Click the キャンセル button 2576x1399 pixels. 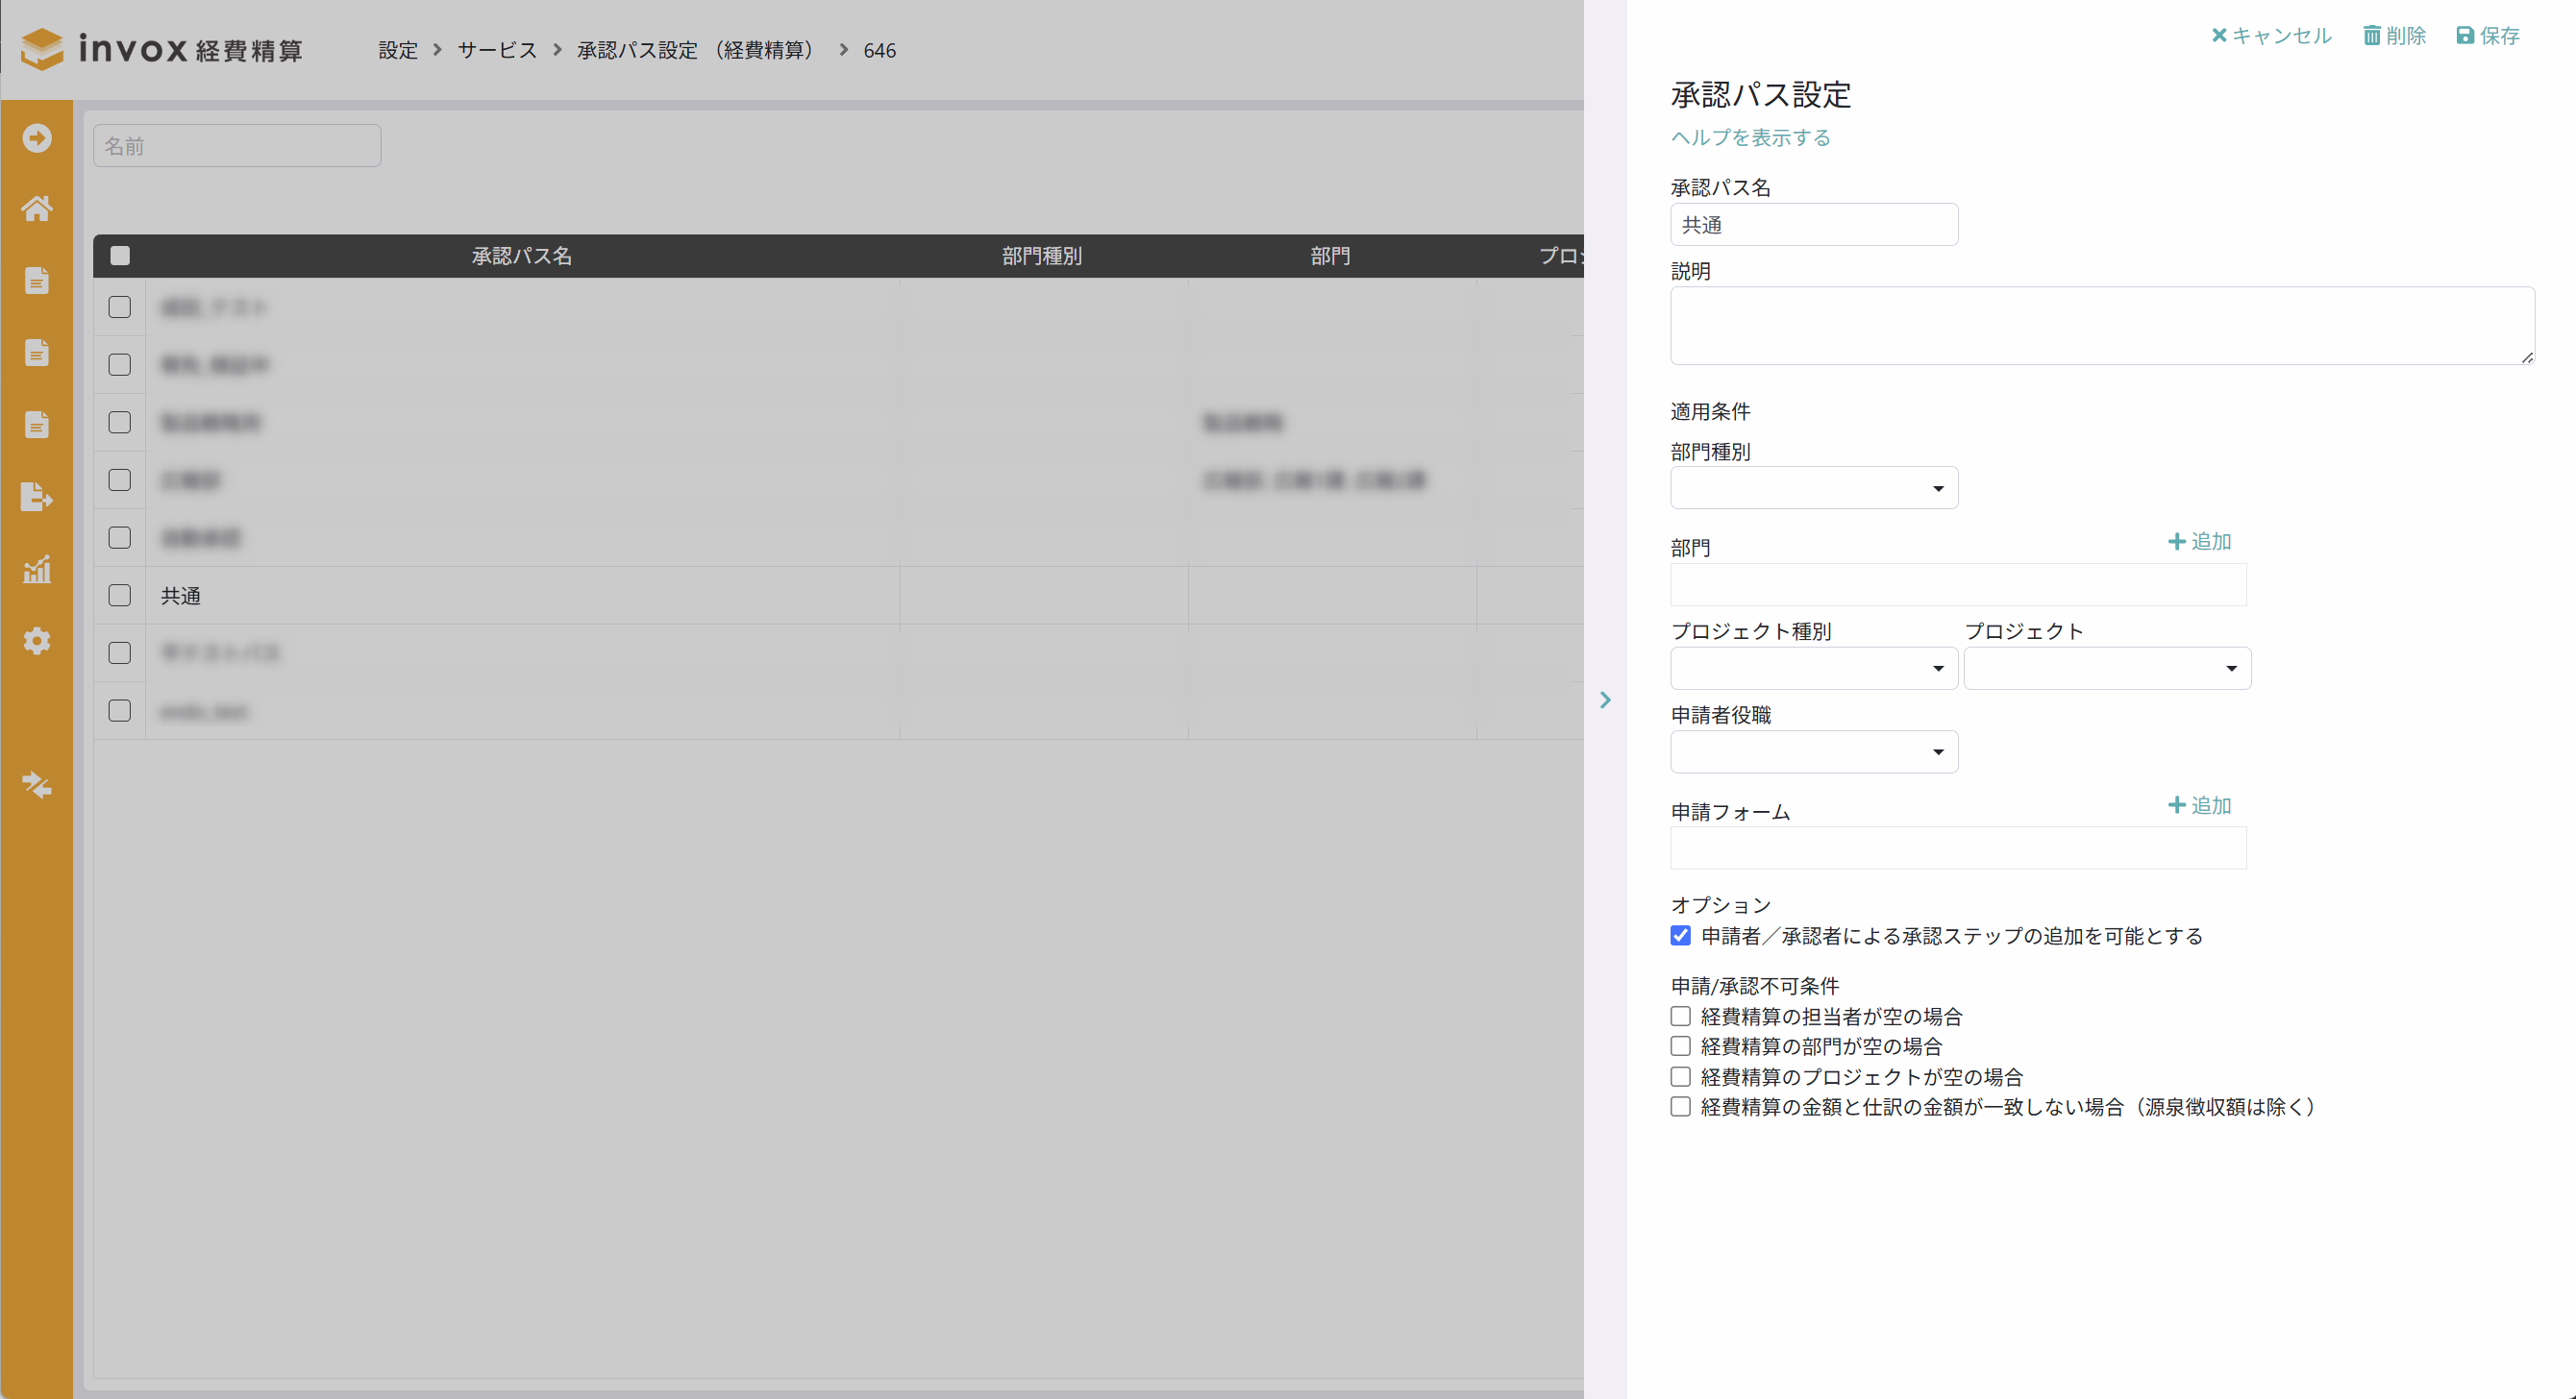[2271, 36]
